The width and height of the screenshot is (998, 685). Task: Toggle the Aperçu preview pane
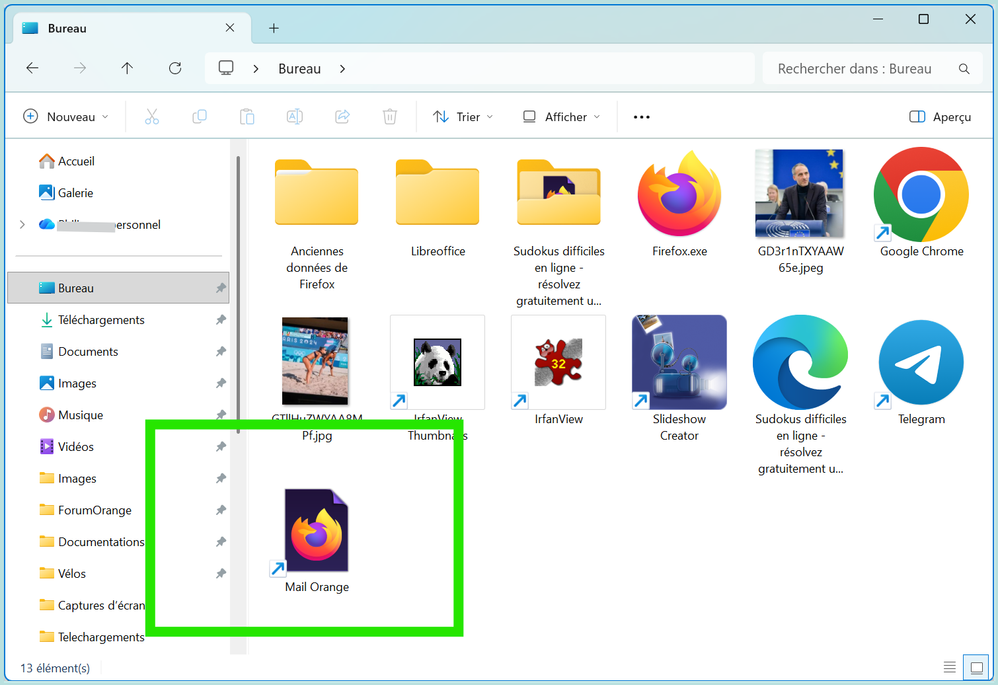[940, 117]
